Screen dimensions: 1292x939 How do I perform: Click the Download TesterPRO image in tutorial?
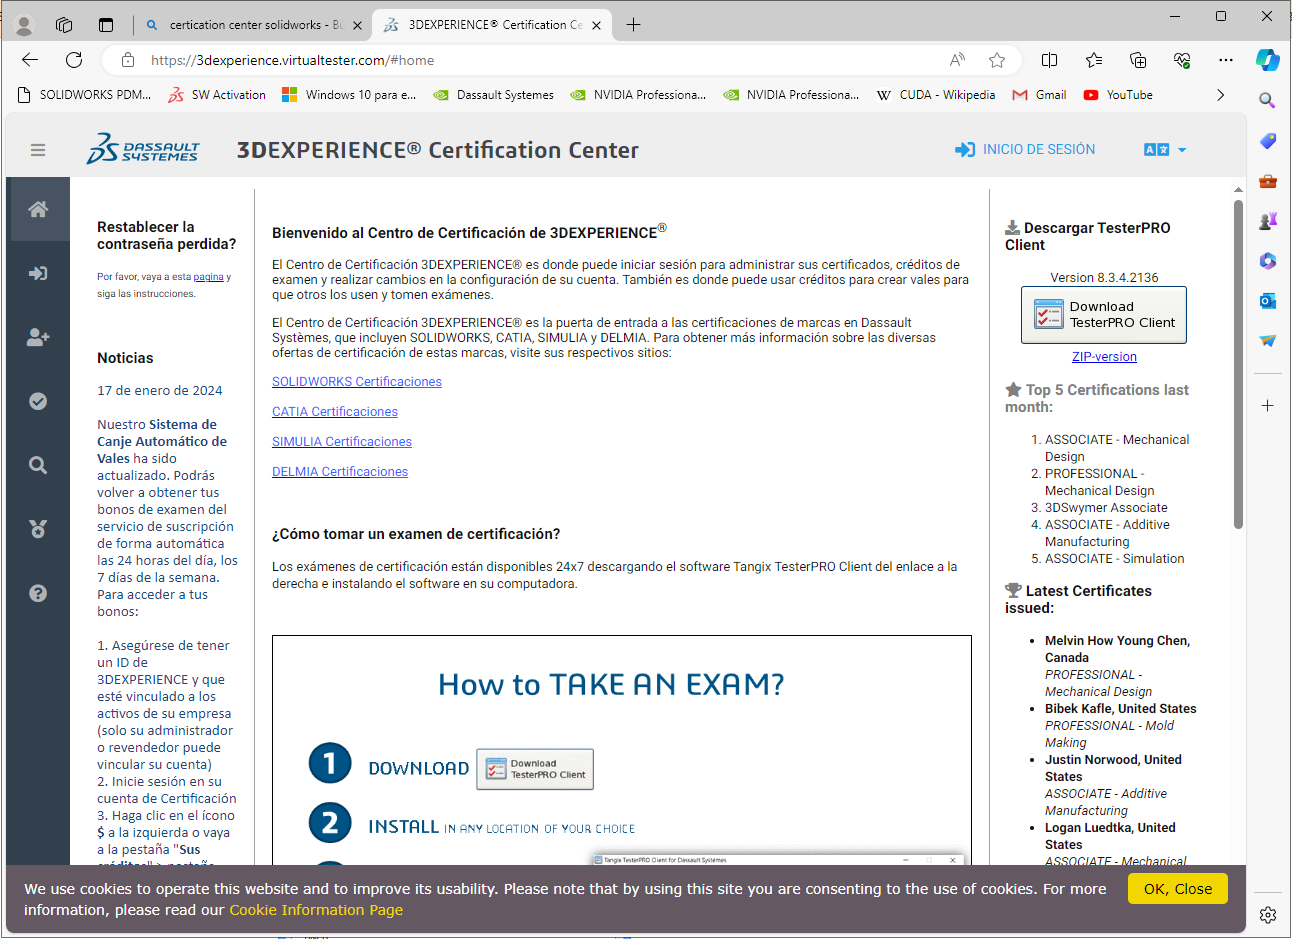pyautogui.click(x=535, y=769)
